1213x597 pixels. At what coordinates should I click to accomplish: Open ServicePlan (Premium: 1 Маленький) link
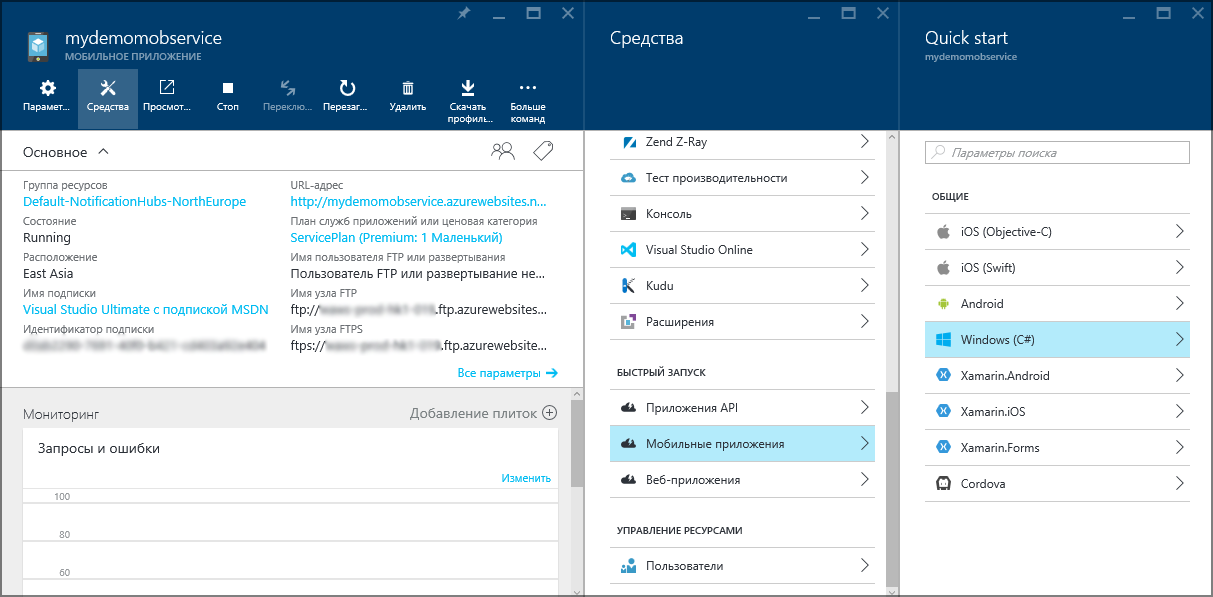point(396,238)
